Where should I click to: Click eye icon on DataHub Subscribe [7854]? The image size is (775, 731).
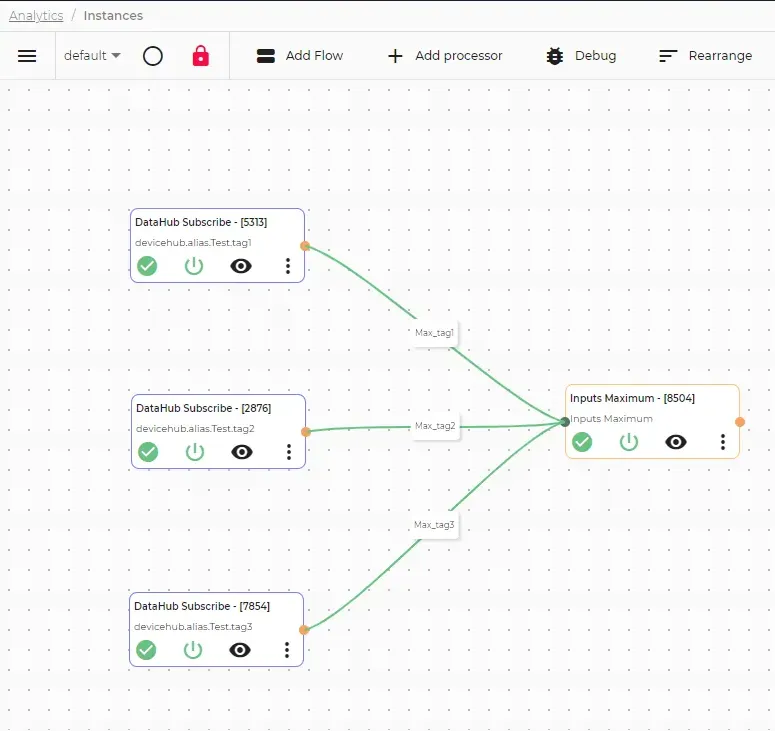(240, 650)
